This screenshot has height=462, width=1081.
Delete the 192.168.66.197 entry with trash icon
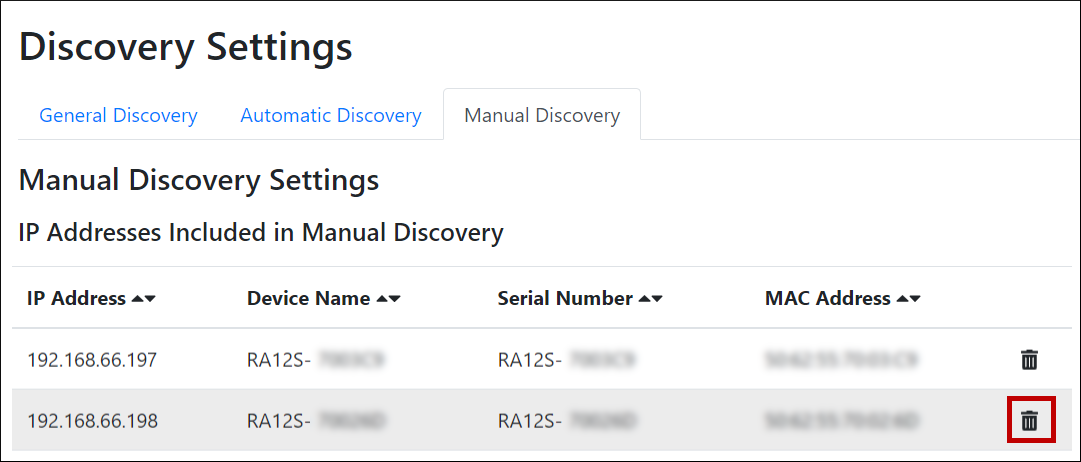pos(1029,360)
